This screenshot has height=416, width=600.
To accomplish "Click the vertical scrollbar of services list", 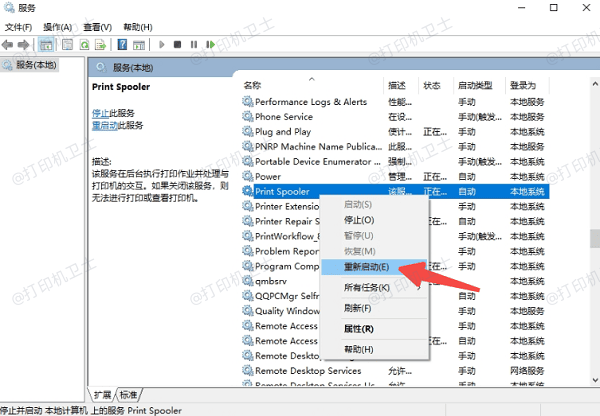I will (594, 238).
